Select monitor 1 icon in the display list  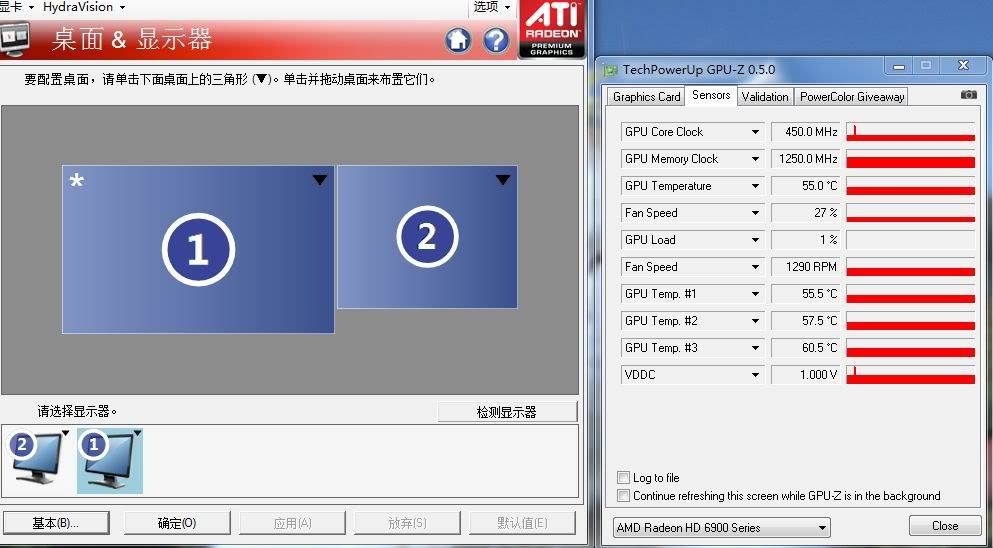(x=110, y=461)
